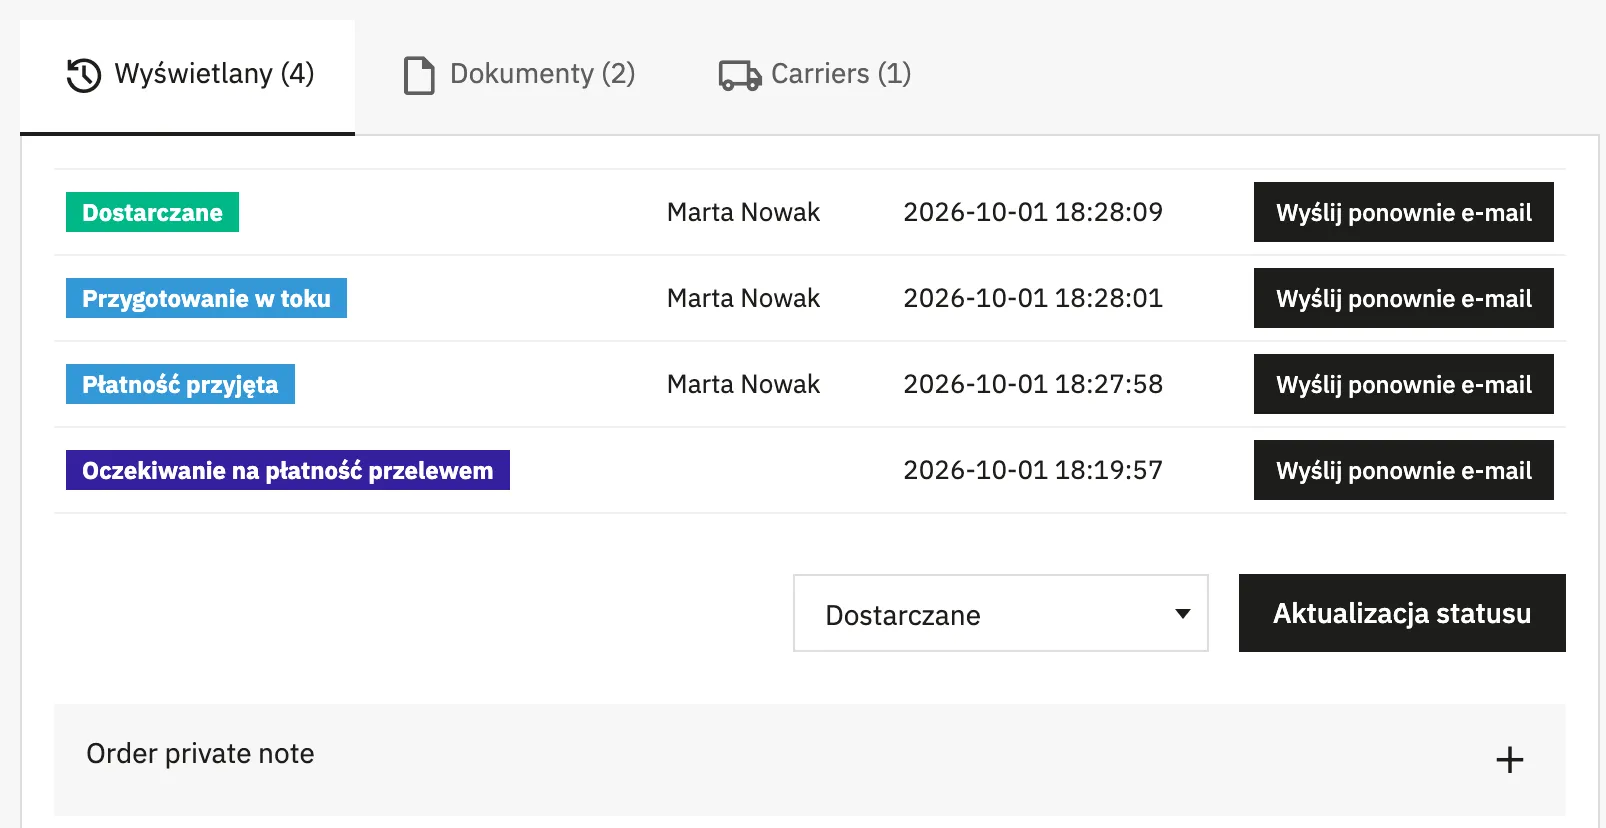Click the truck icon on Carriers tab
Viewport: 1606px width, 828px height.
click(x=740, y=75)
